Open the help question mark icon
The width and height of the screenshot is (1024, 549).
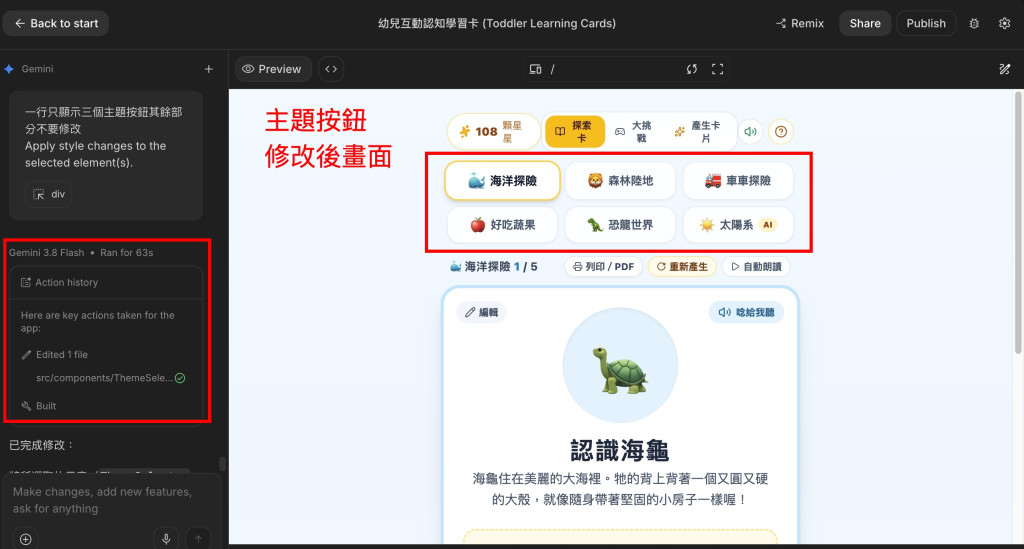coord(780,132)
